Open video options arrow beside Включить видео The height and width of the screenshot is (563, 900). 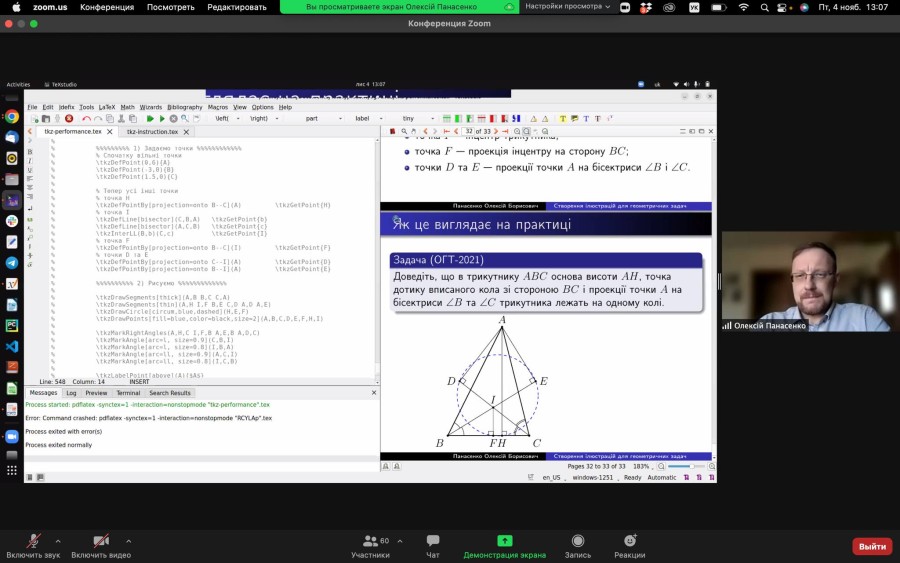(129, 541)
